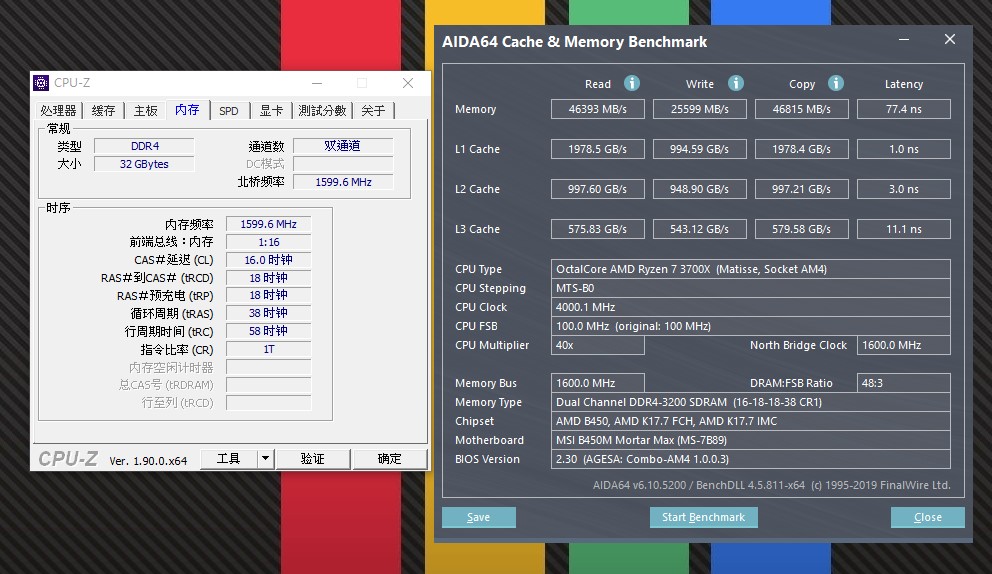Click the L2 Cache Copy value 997.21 GB/s
This screenshot has height=574, width=992.
802,189
